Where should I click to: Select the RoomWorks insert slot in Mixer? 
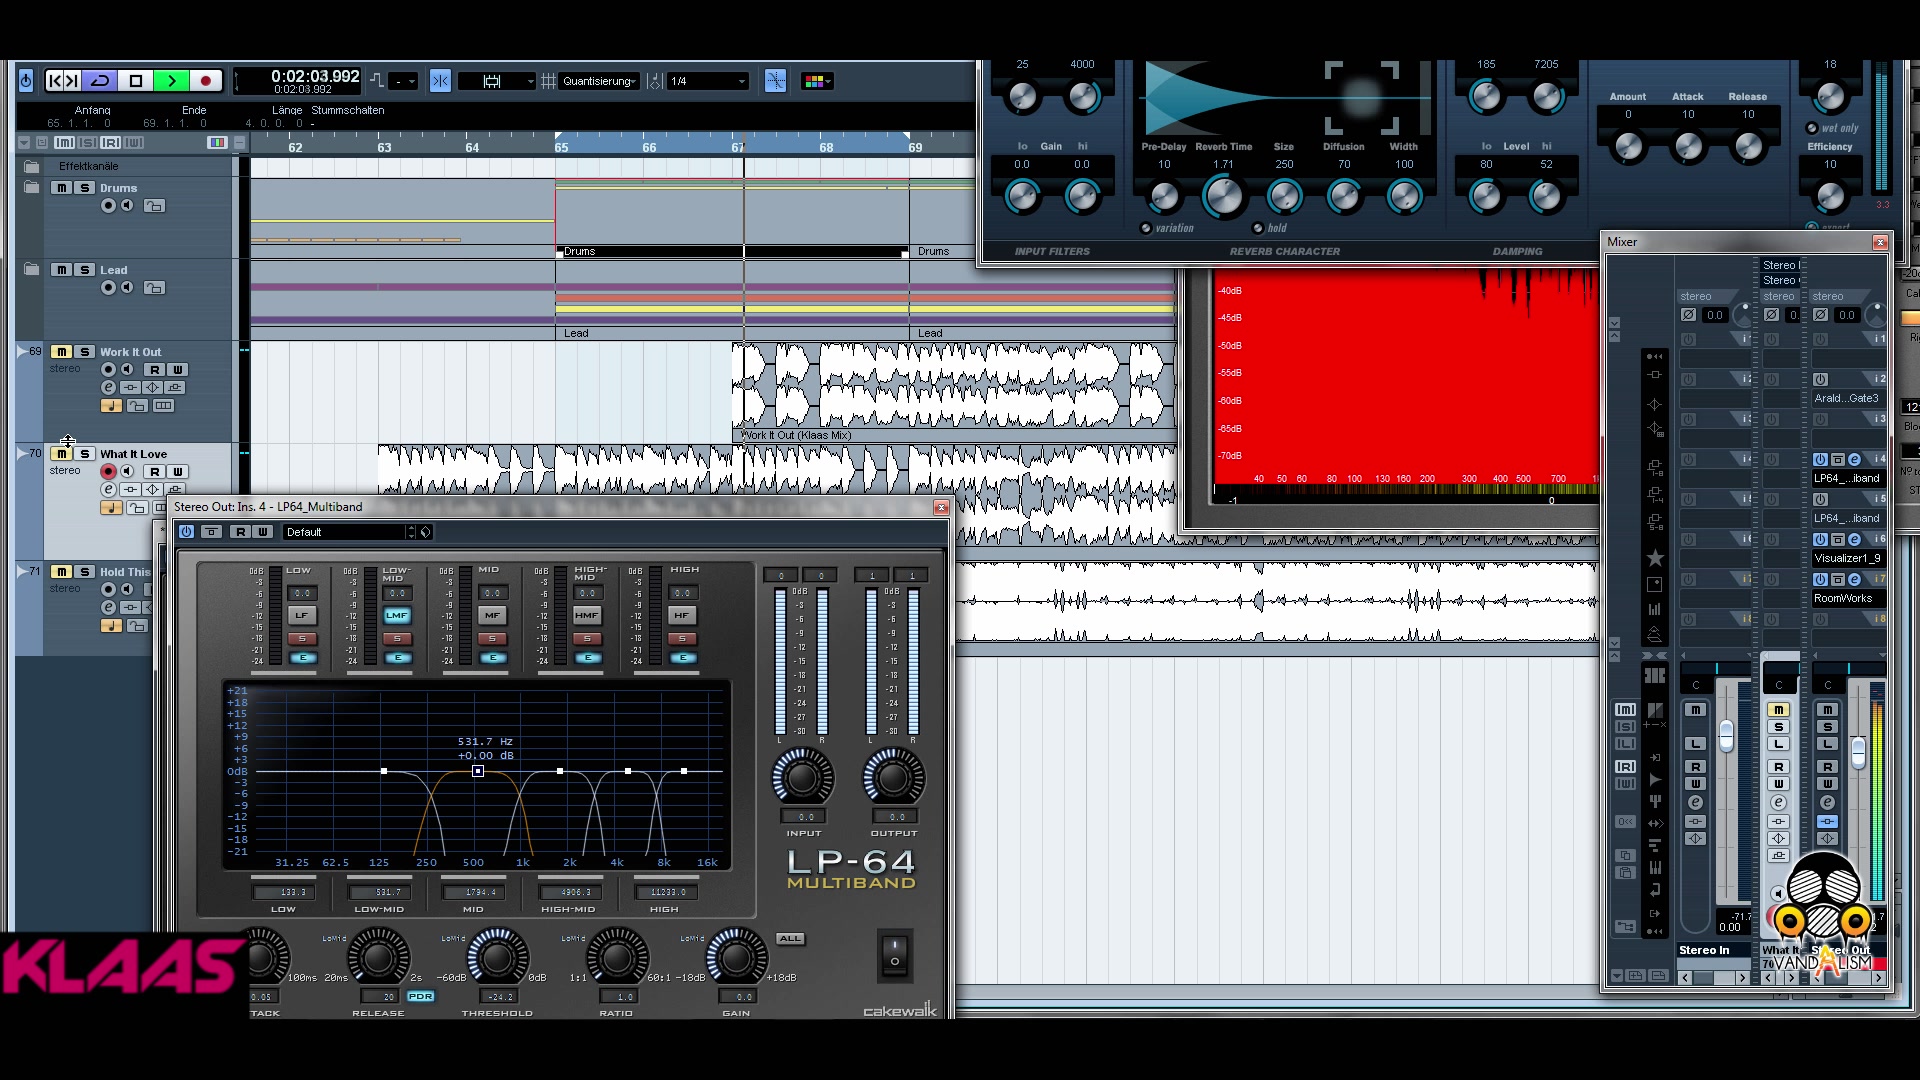(x=1848, y=598)
